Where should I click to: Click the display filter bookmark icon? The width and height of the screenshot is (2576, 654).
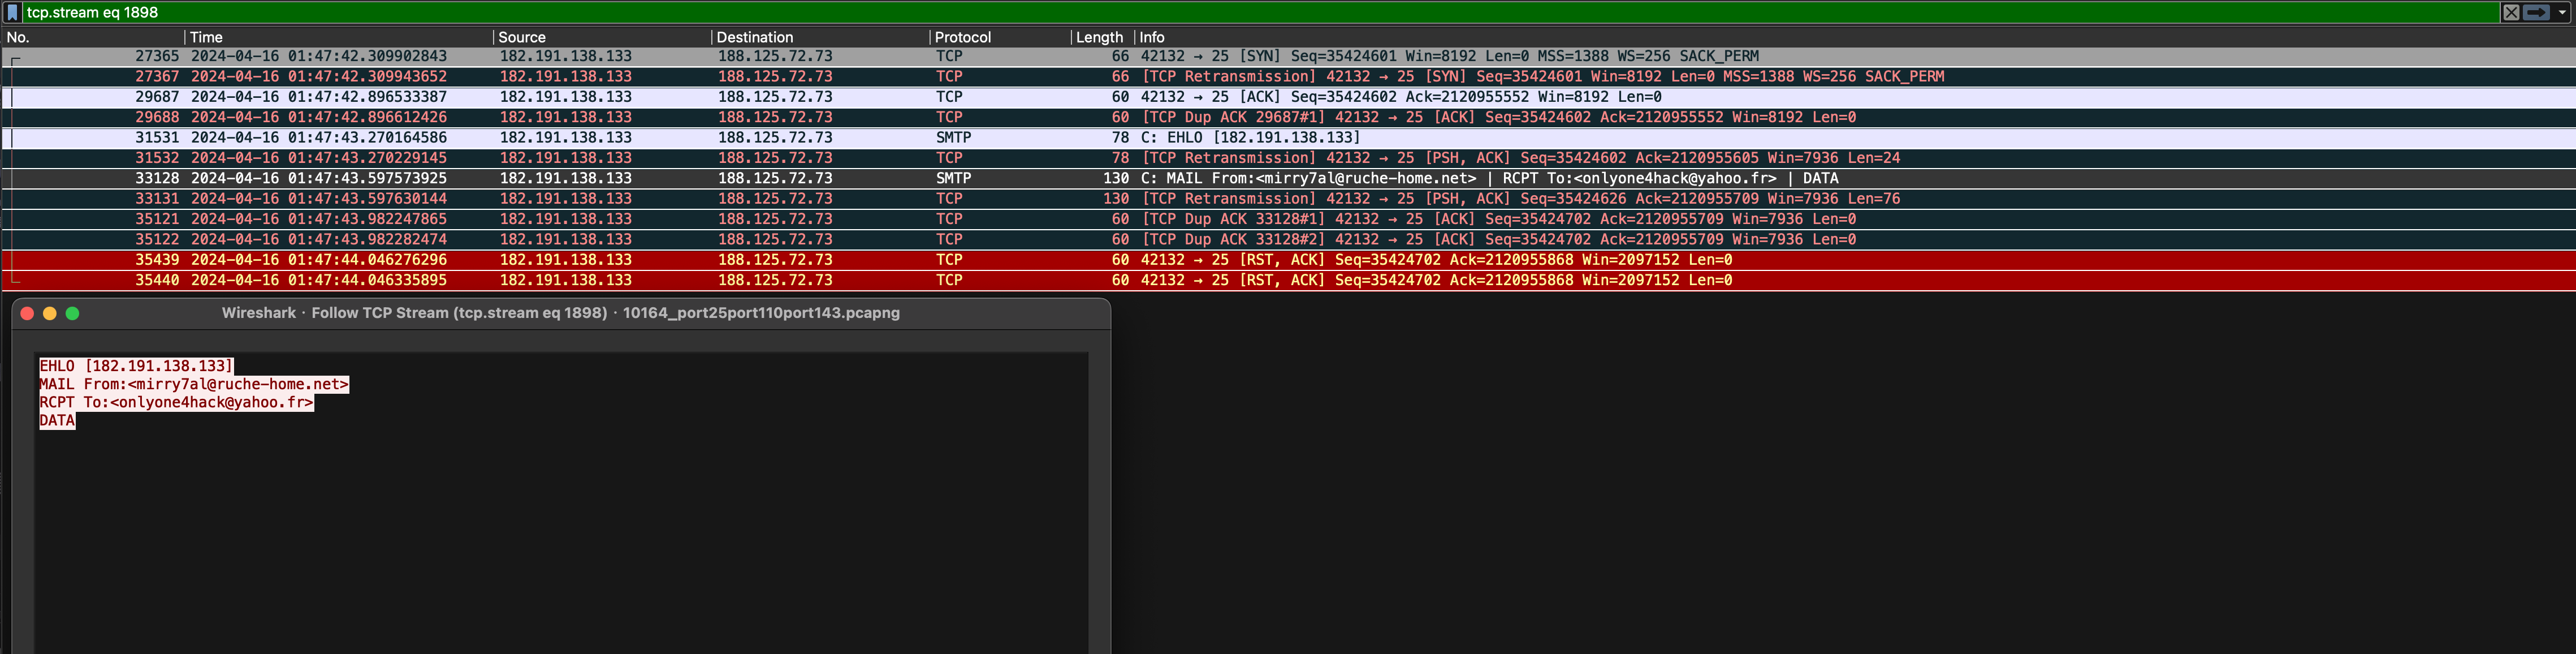12,12
